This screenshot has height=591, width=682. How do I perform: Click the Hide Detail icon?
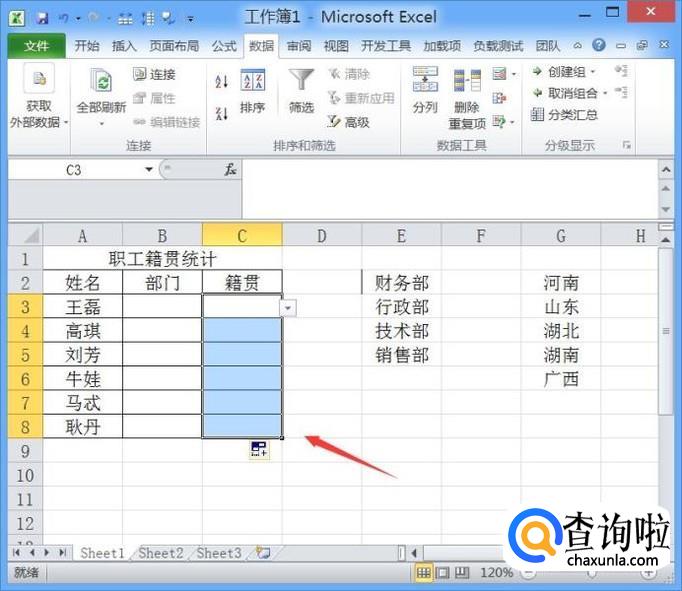click(x=621, y=92)
